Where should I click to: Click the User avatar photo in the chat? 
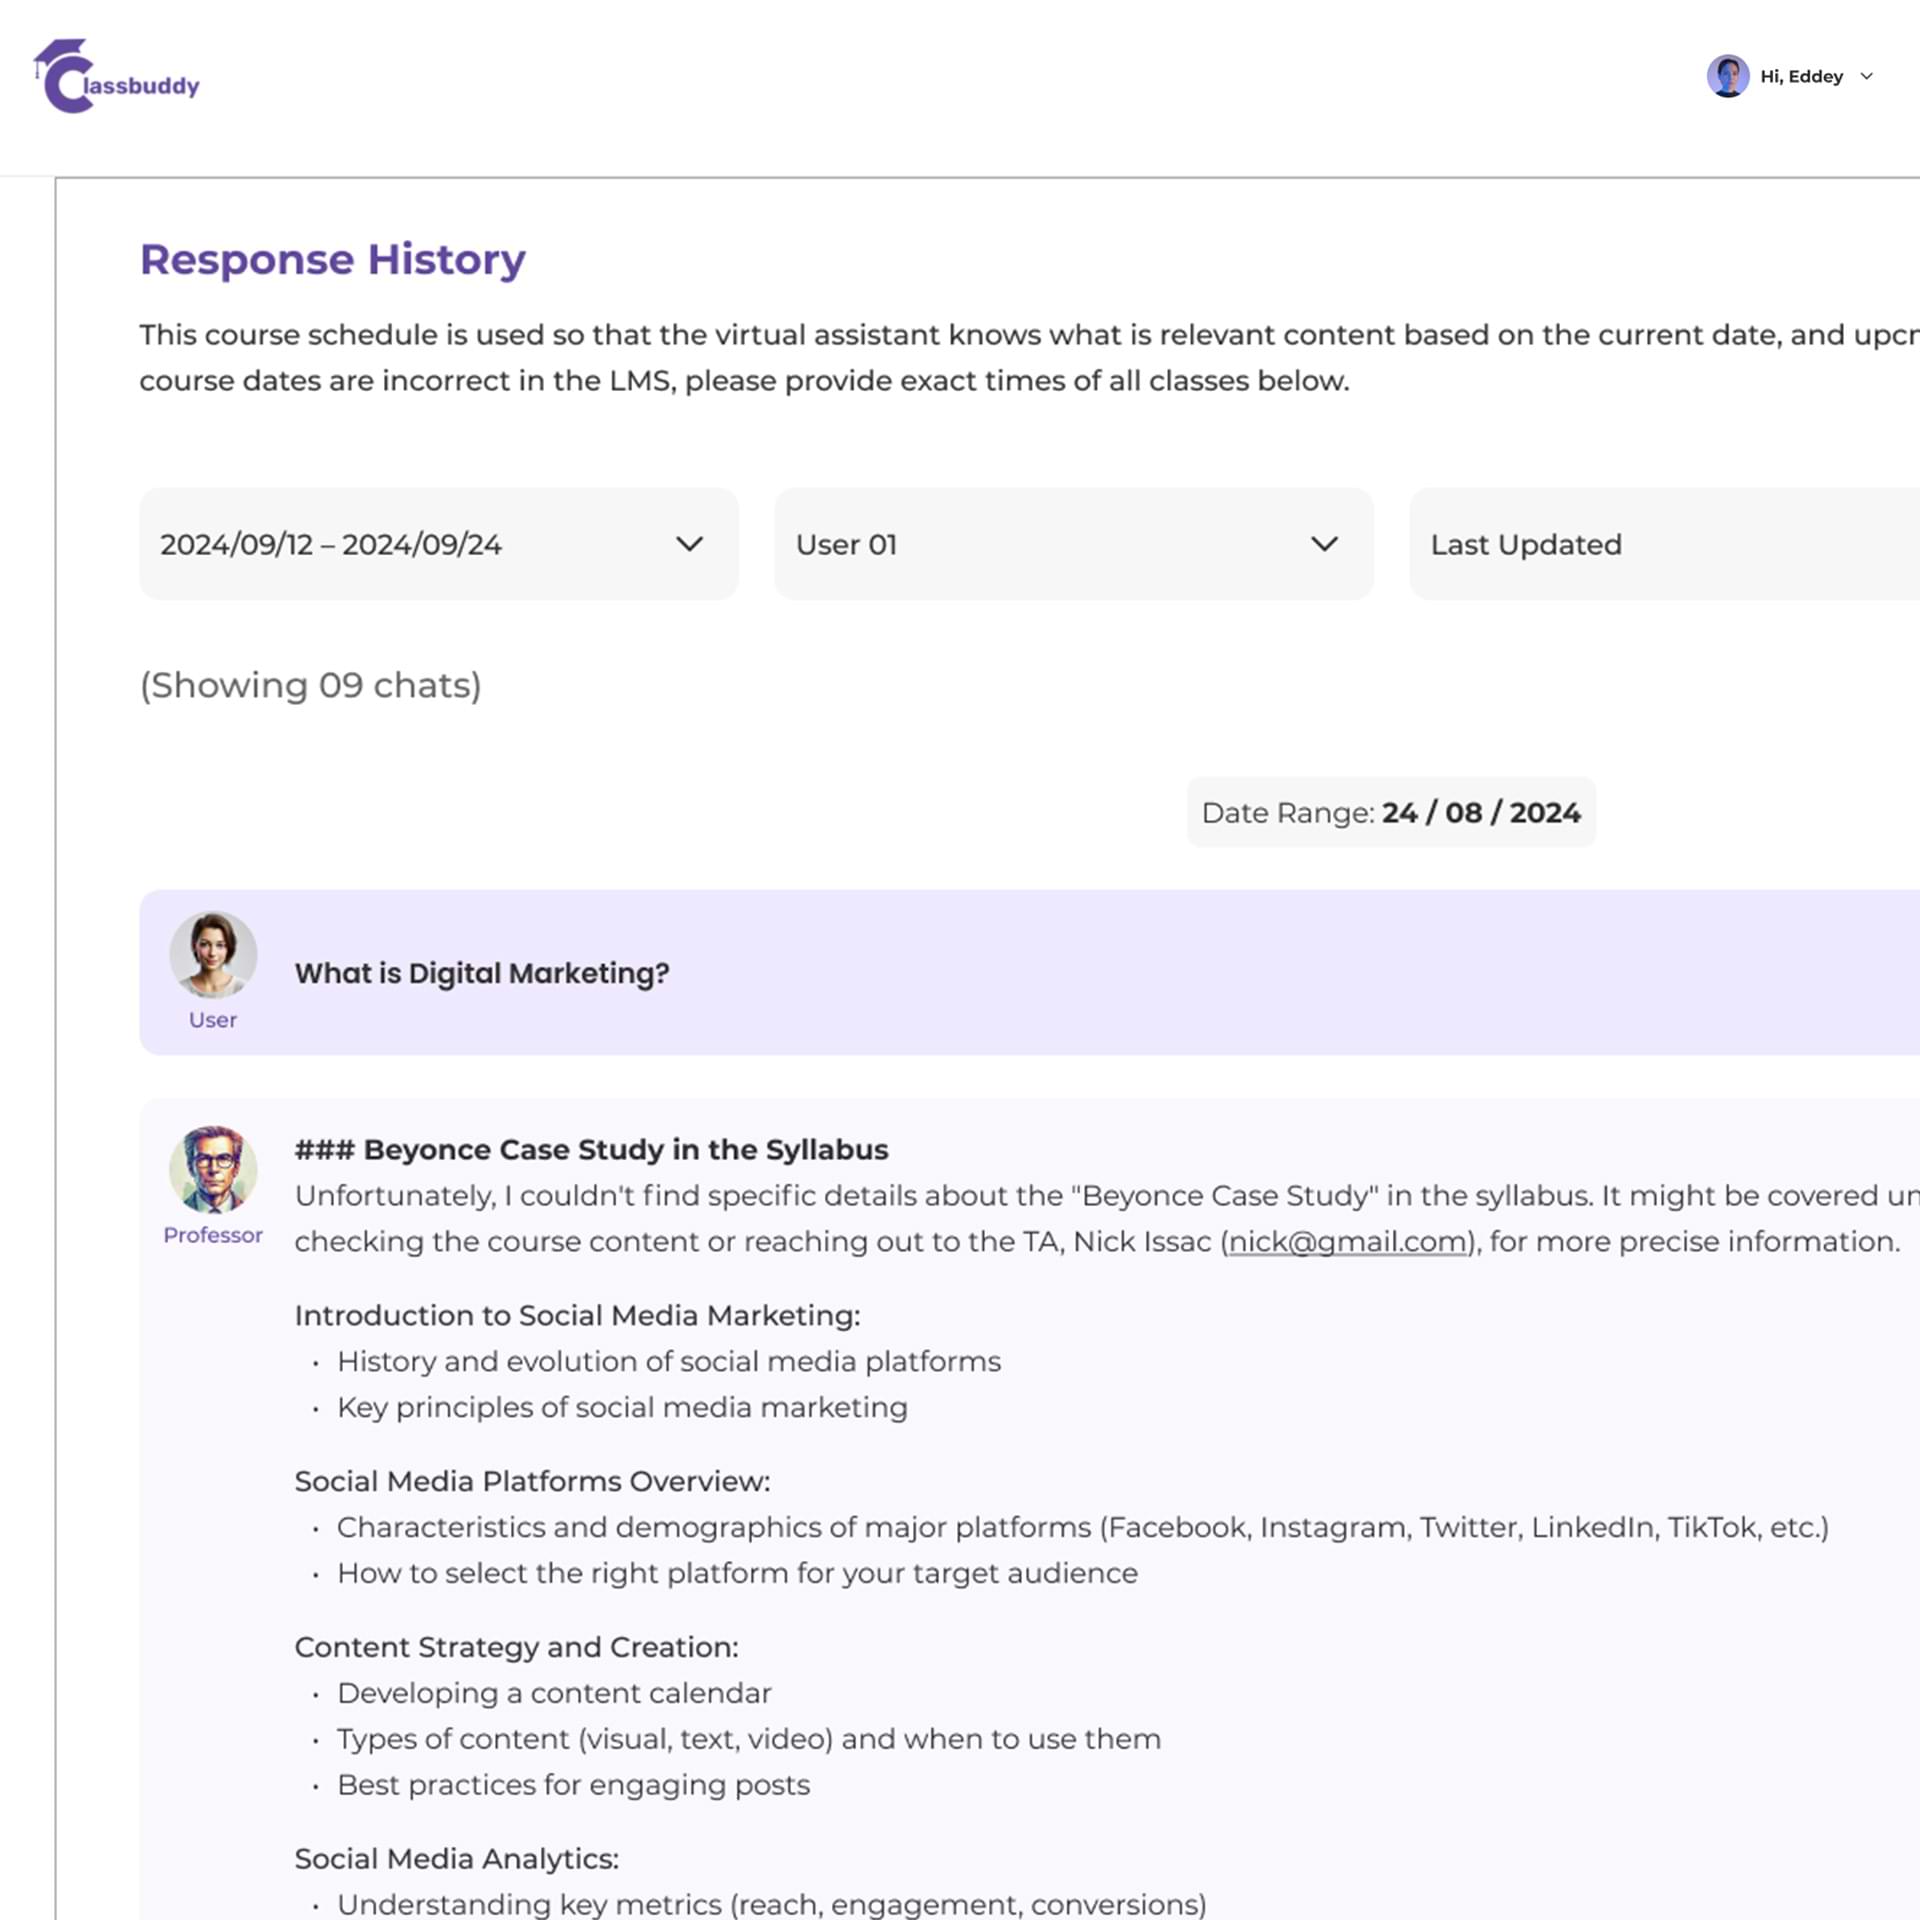click(x=213, y=954)
